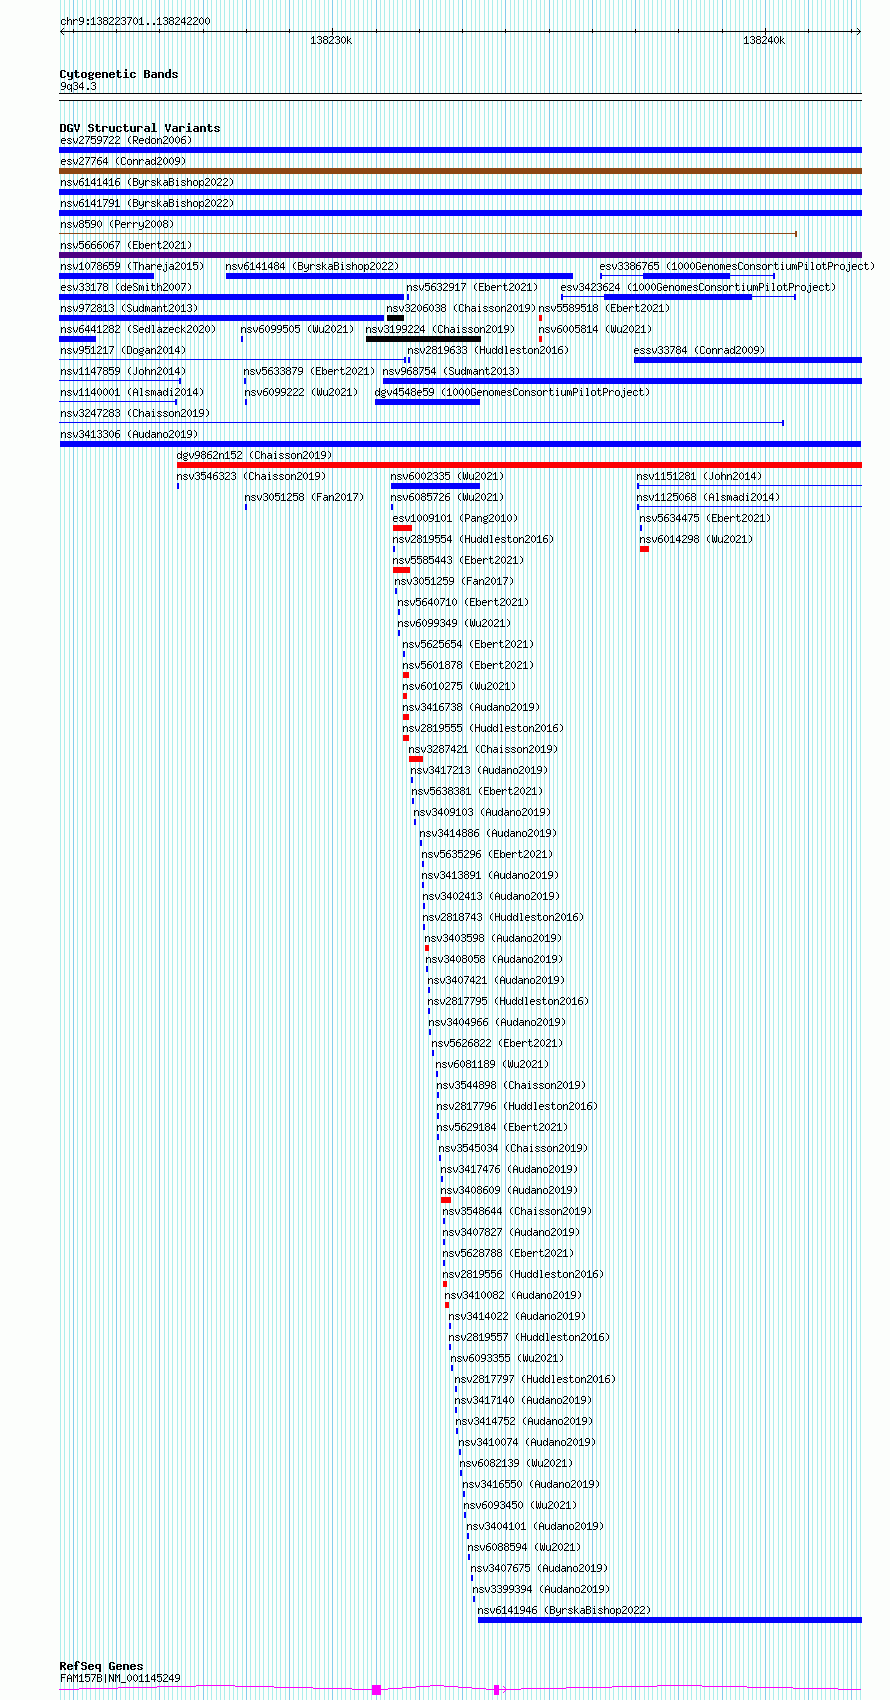
Task: Open nsv6082139 (Wu2021) variant
Action: pyautogui.click(x=517, y=1463)
